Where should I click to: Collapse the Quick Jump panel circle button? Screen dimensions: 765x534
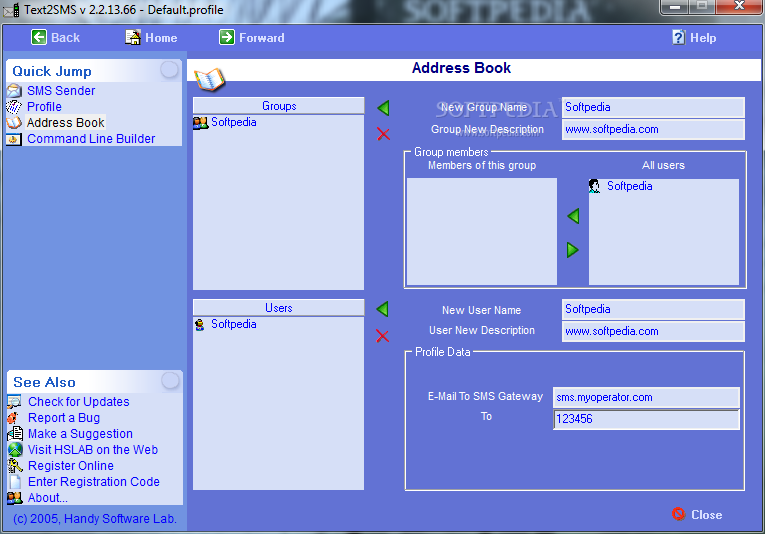[169, 70]
